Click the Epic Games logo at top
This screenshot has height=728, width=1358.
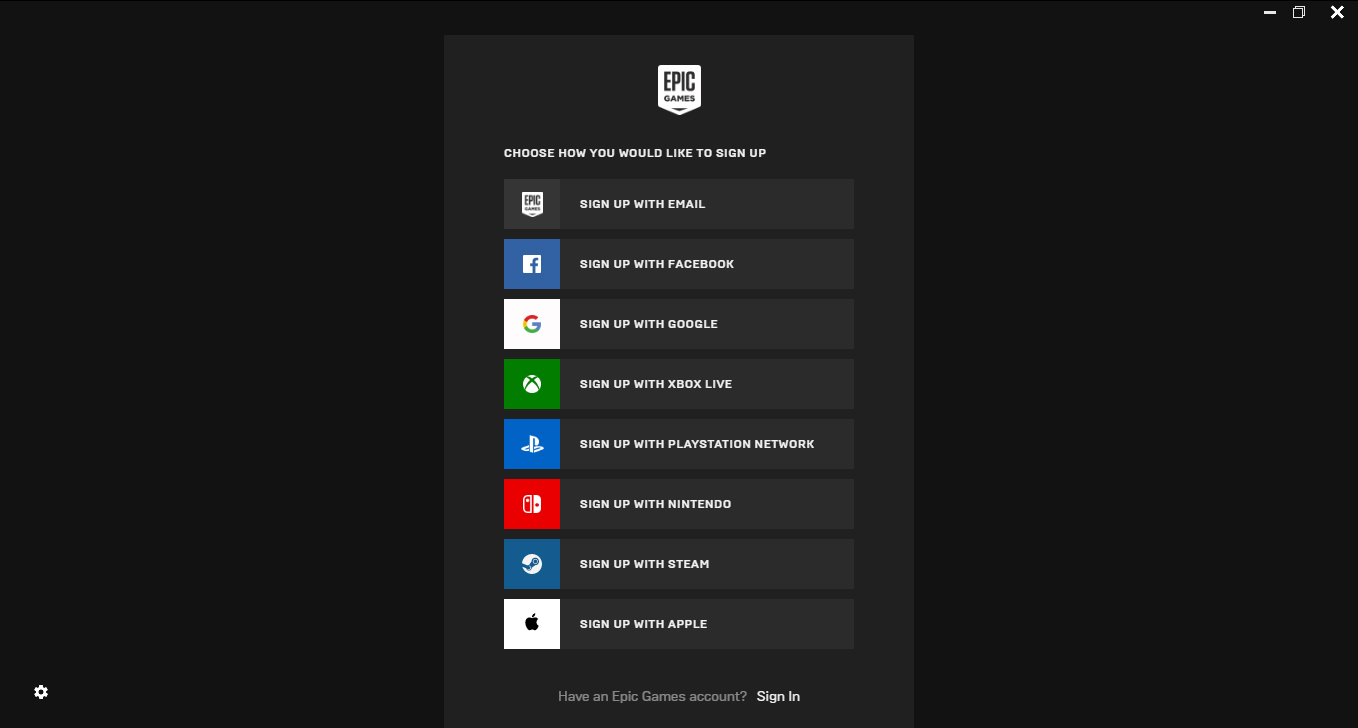679,89
